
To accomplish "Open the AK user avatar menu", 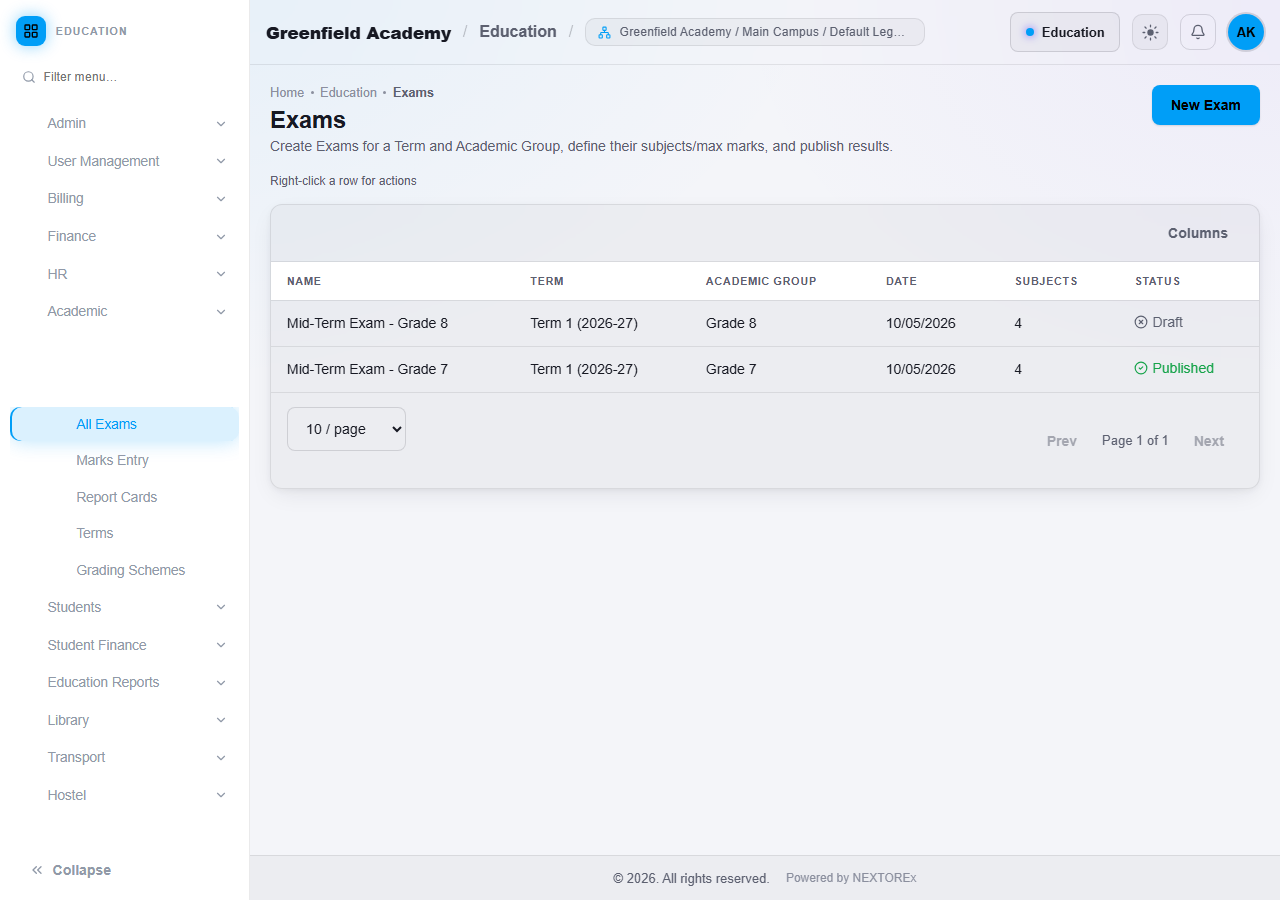I will click(x=1246, y=32).
